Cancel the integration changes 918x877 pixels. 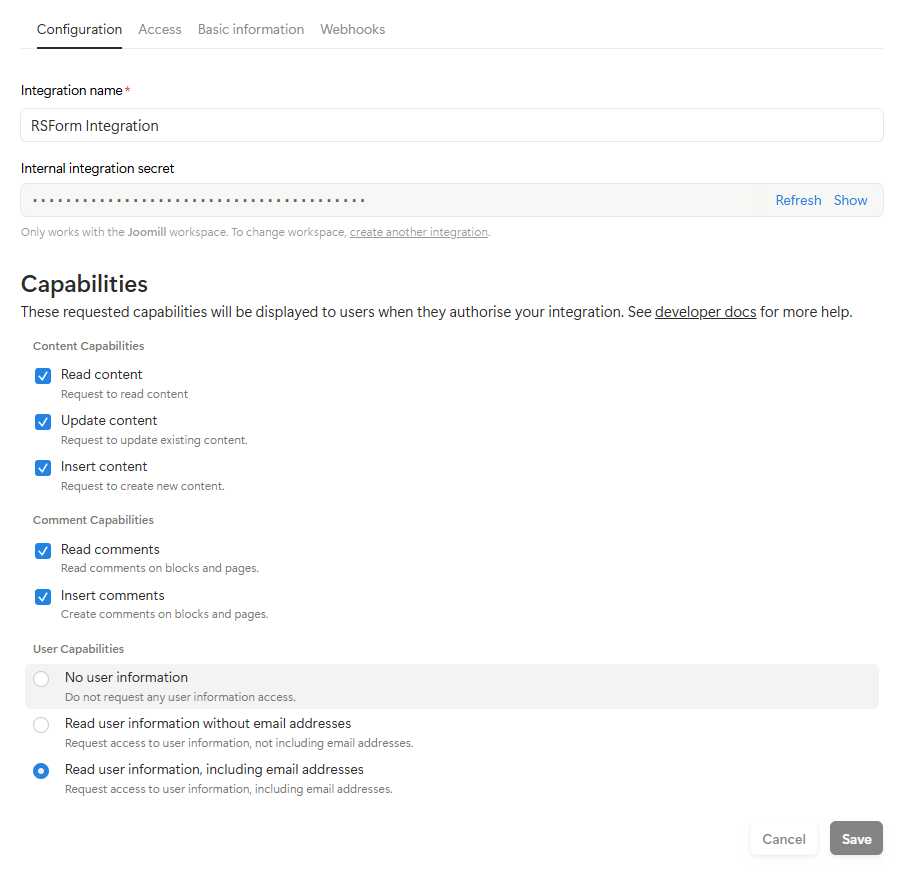783,838
